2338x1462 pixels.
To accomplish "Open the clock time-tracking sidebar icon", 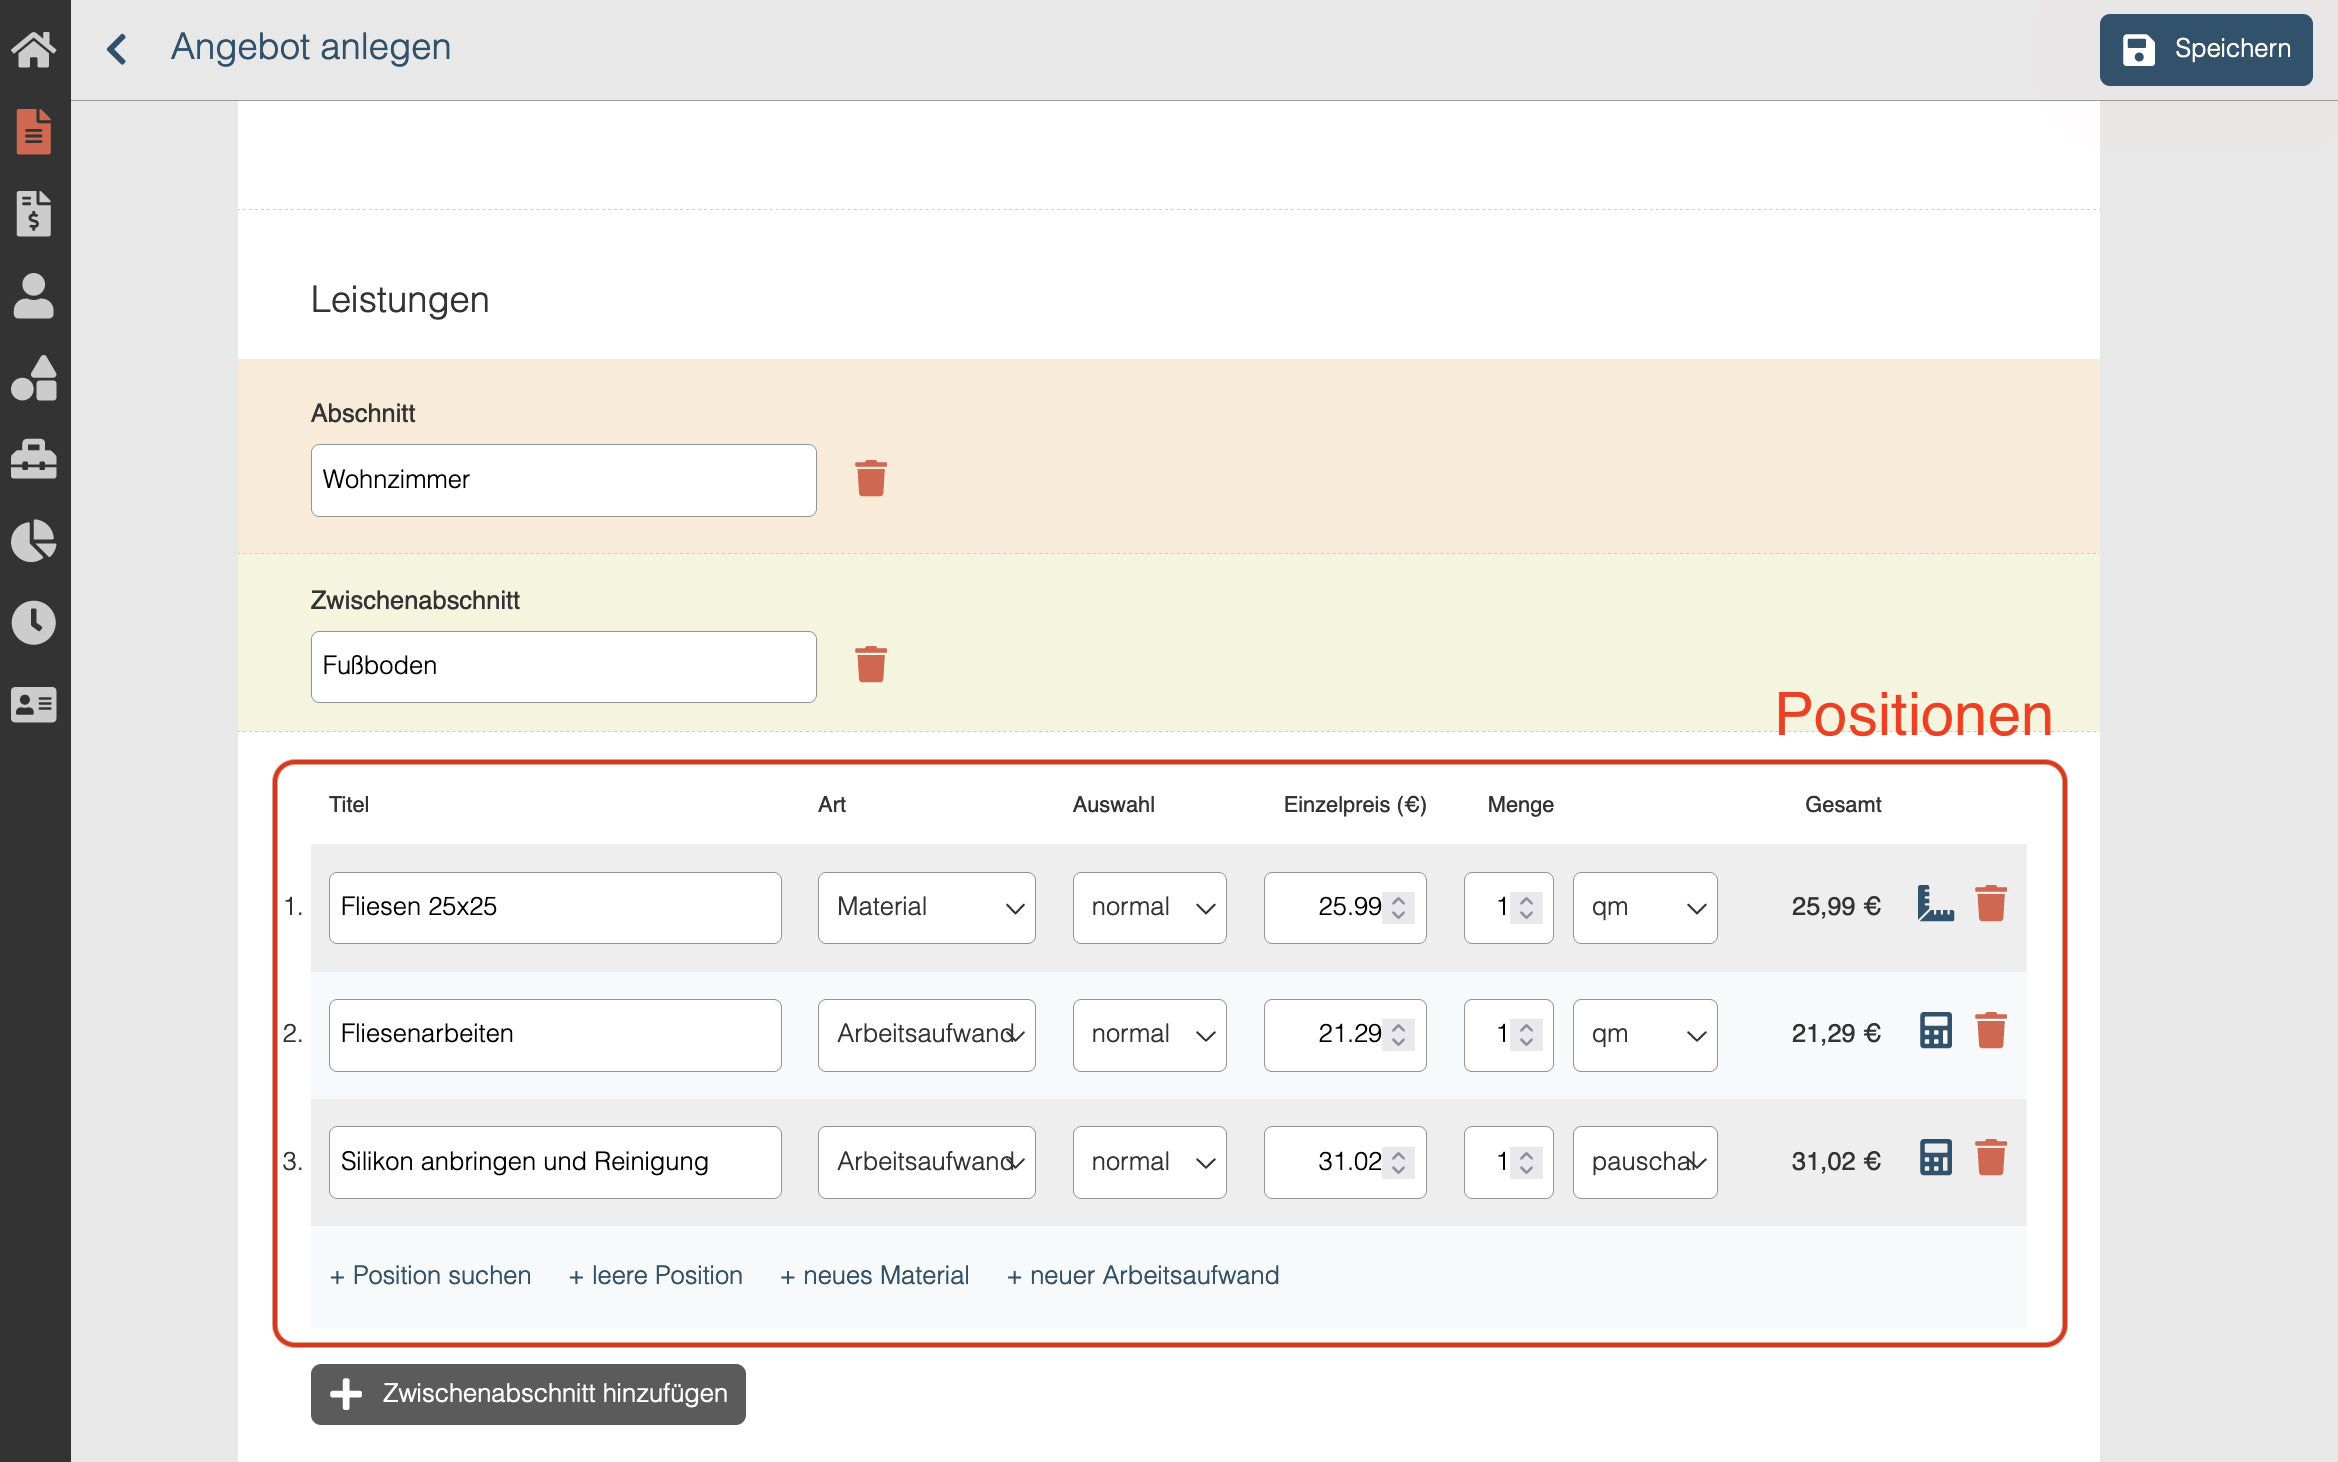I will click(x=34, y=623).
